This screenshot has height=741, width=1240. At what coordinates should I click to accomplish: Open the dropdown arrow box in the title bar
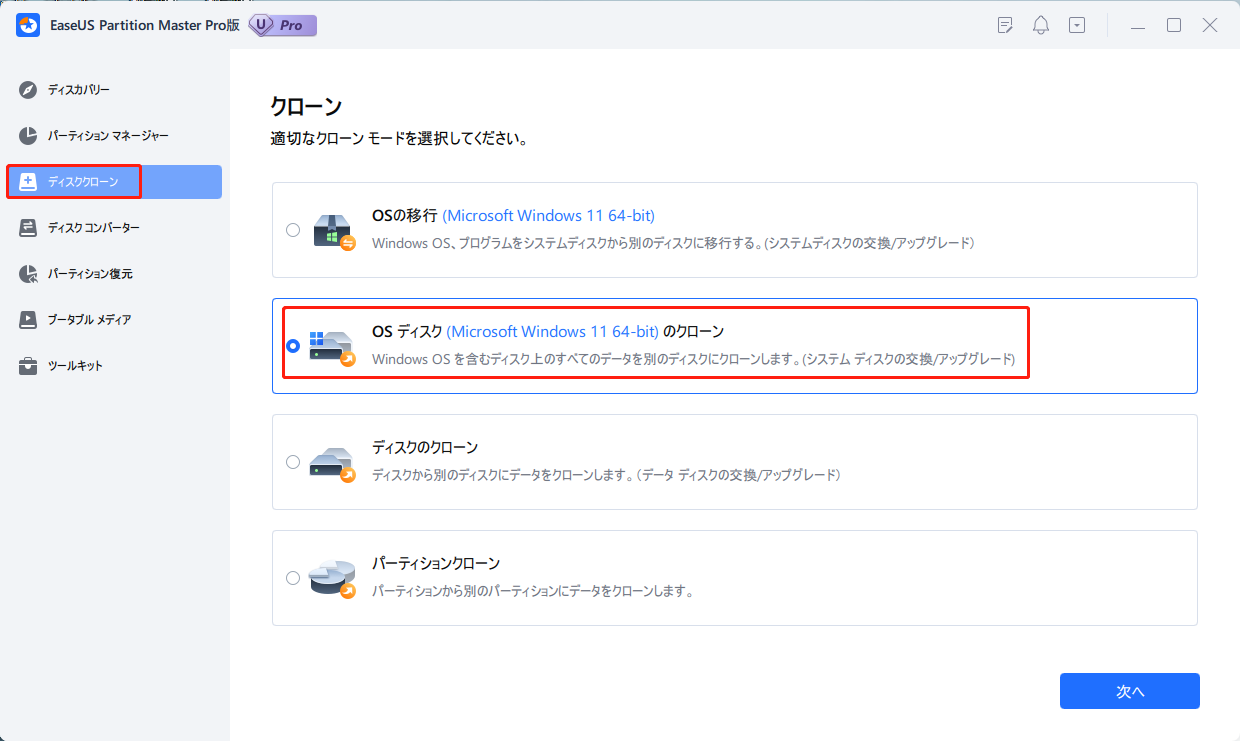1077,24
